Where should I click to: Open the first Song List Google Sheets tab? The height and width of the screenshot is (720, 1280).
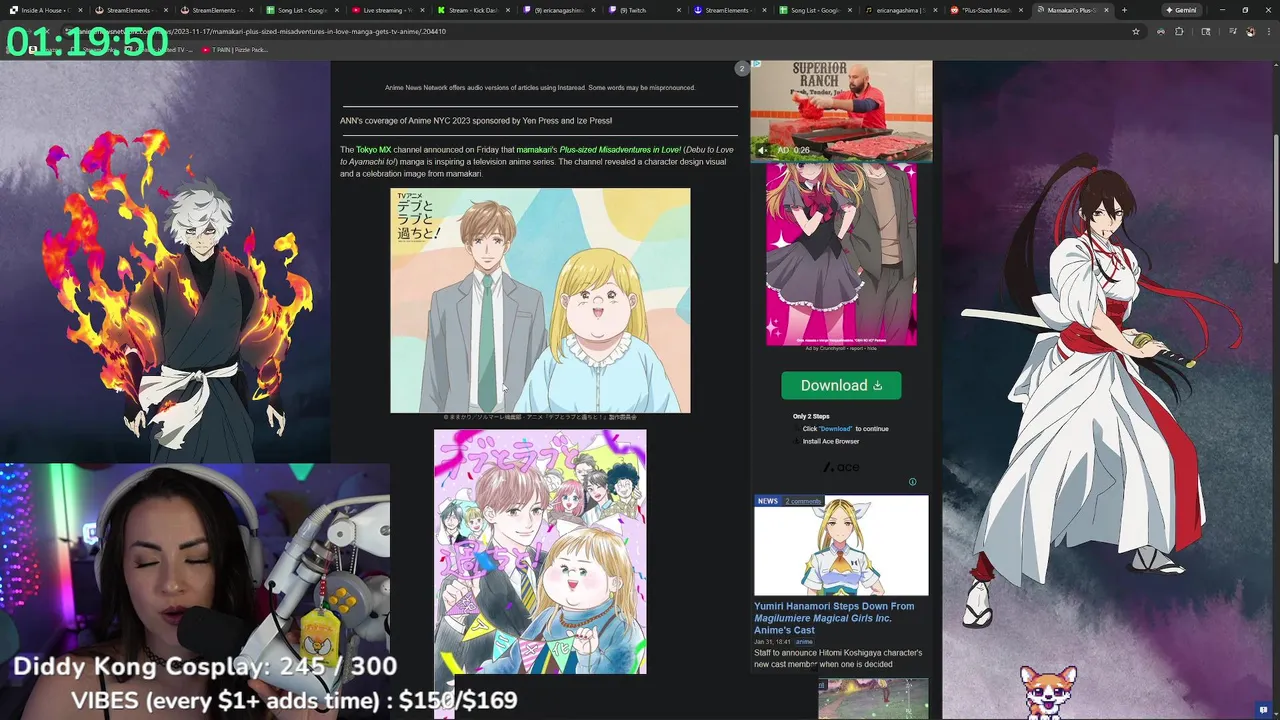click(x=302, y=10)
